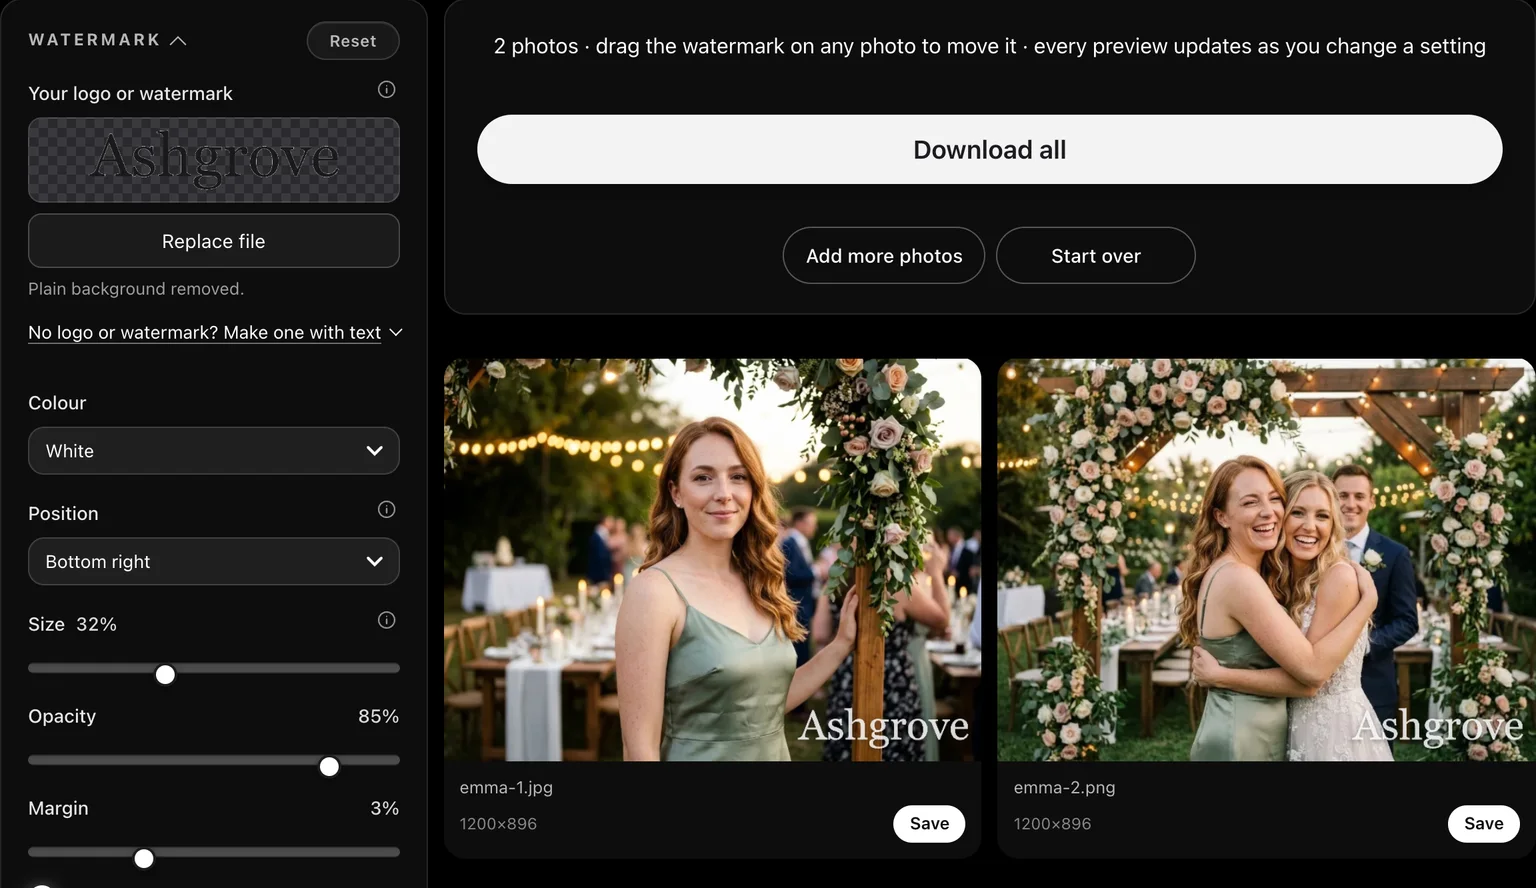
Task: Click Replace file button
Action: [214, 241]
